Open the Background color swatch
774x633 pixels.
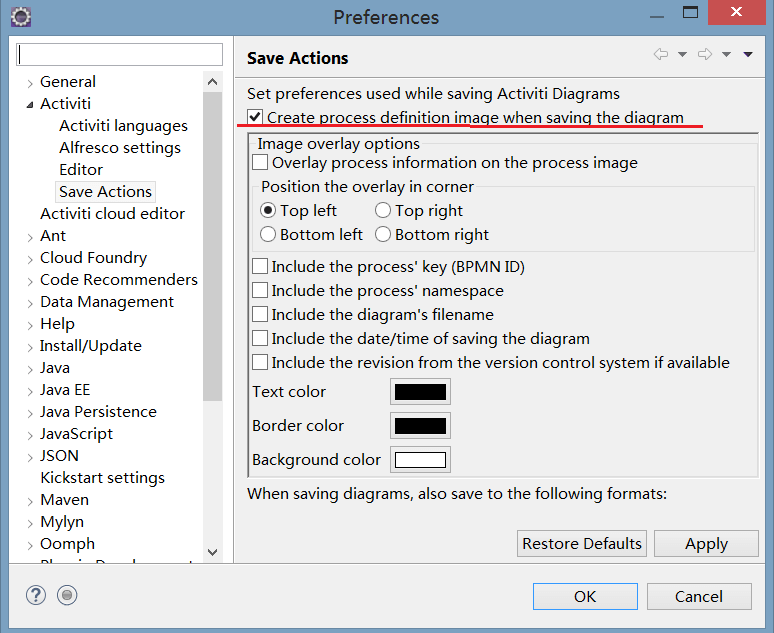coord(420,460)
